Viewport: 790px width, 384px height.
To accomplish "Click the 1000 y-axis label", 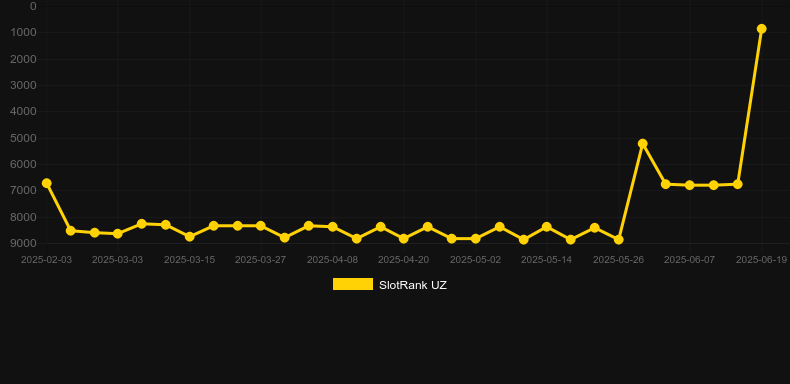I will [23, 33].
